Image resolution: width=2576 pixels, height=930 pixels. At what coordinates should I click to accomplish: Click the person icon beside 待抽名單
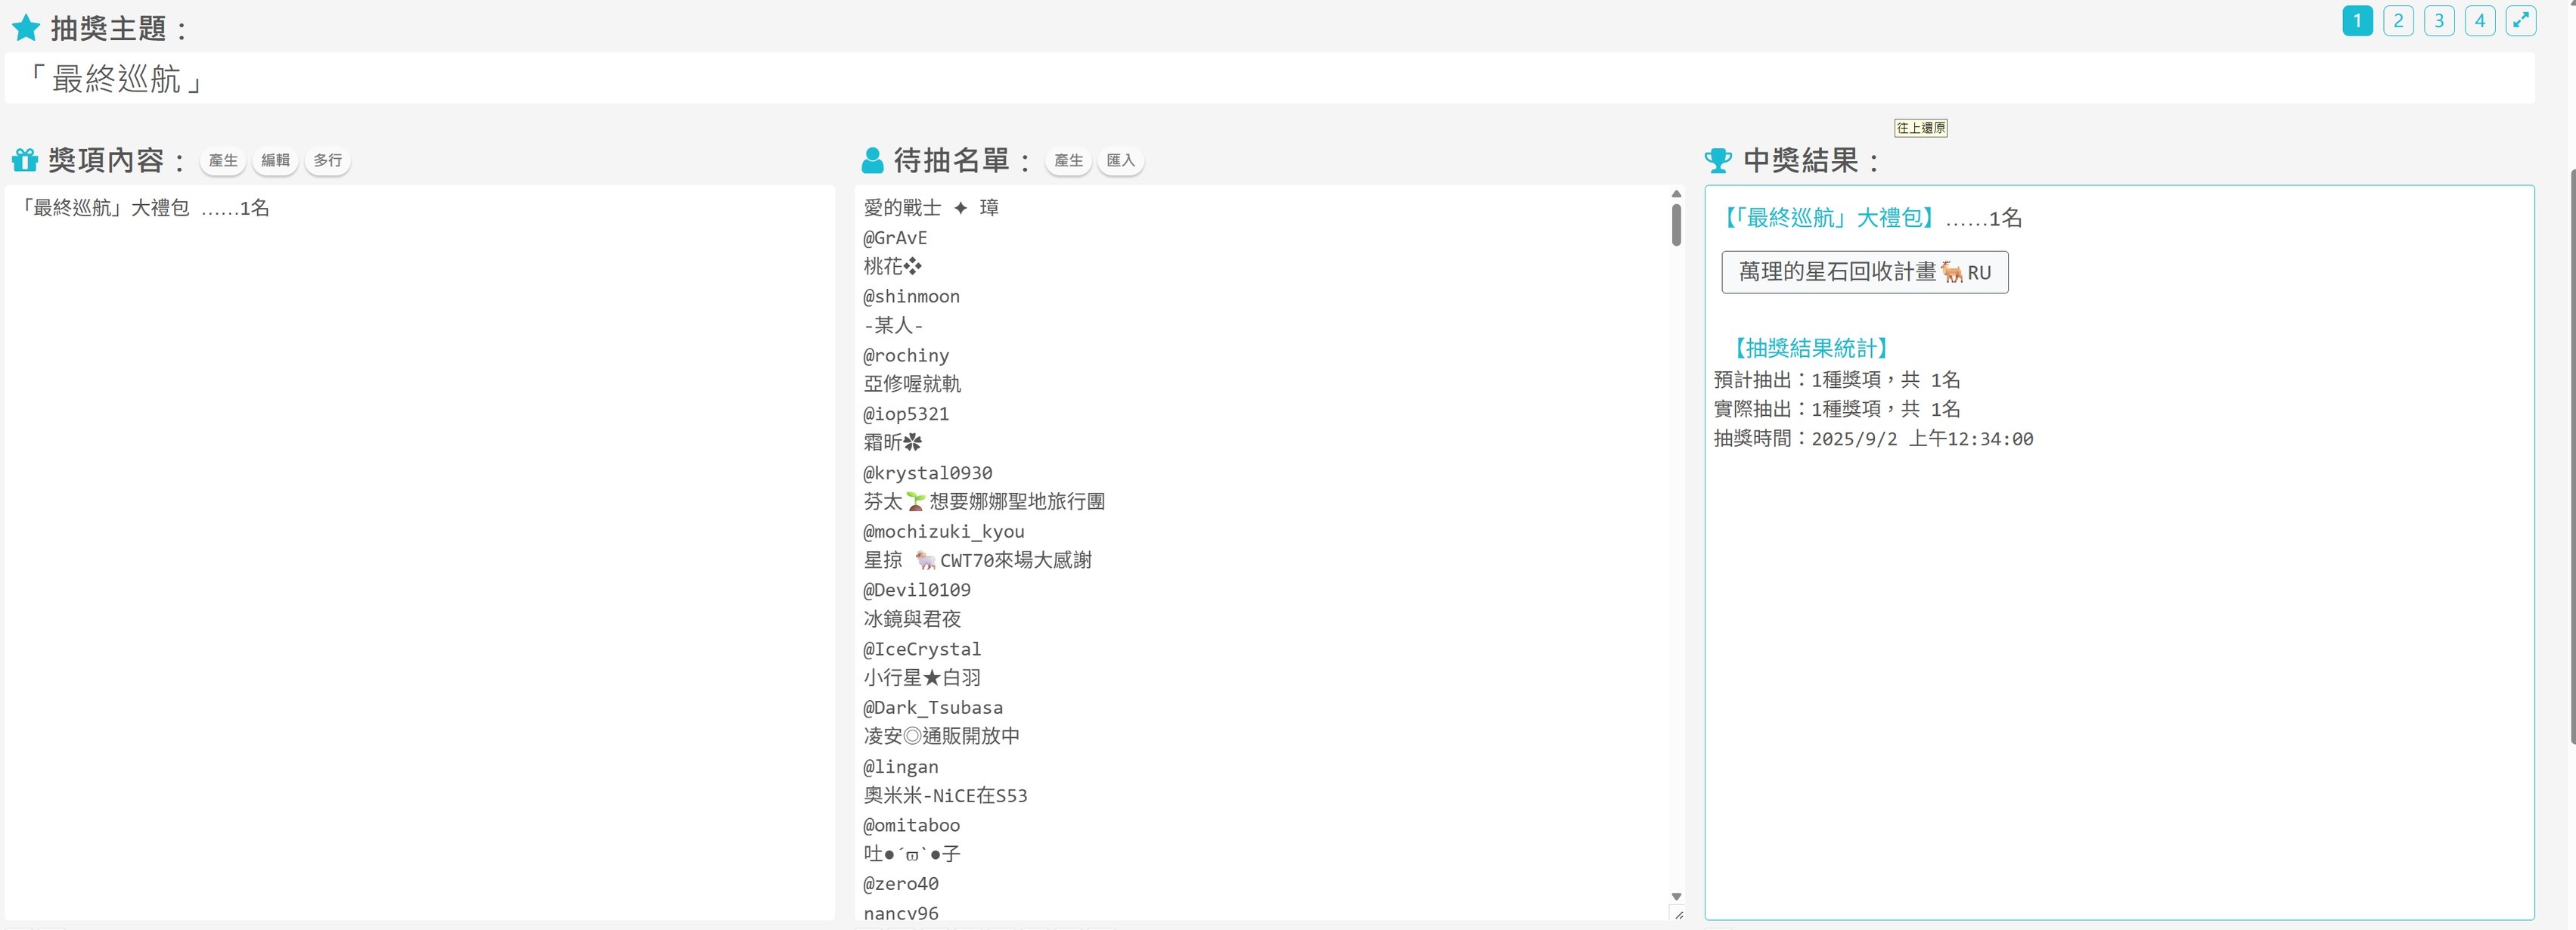pos(872,160)
